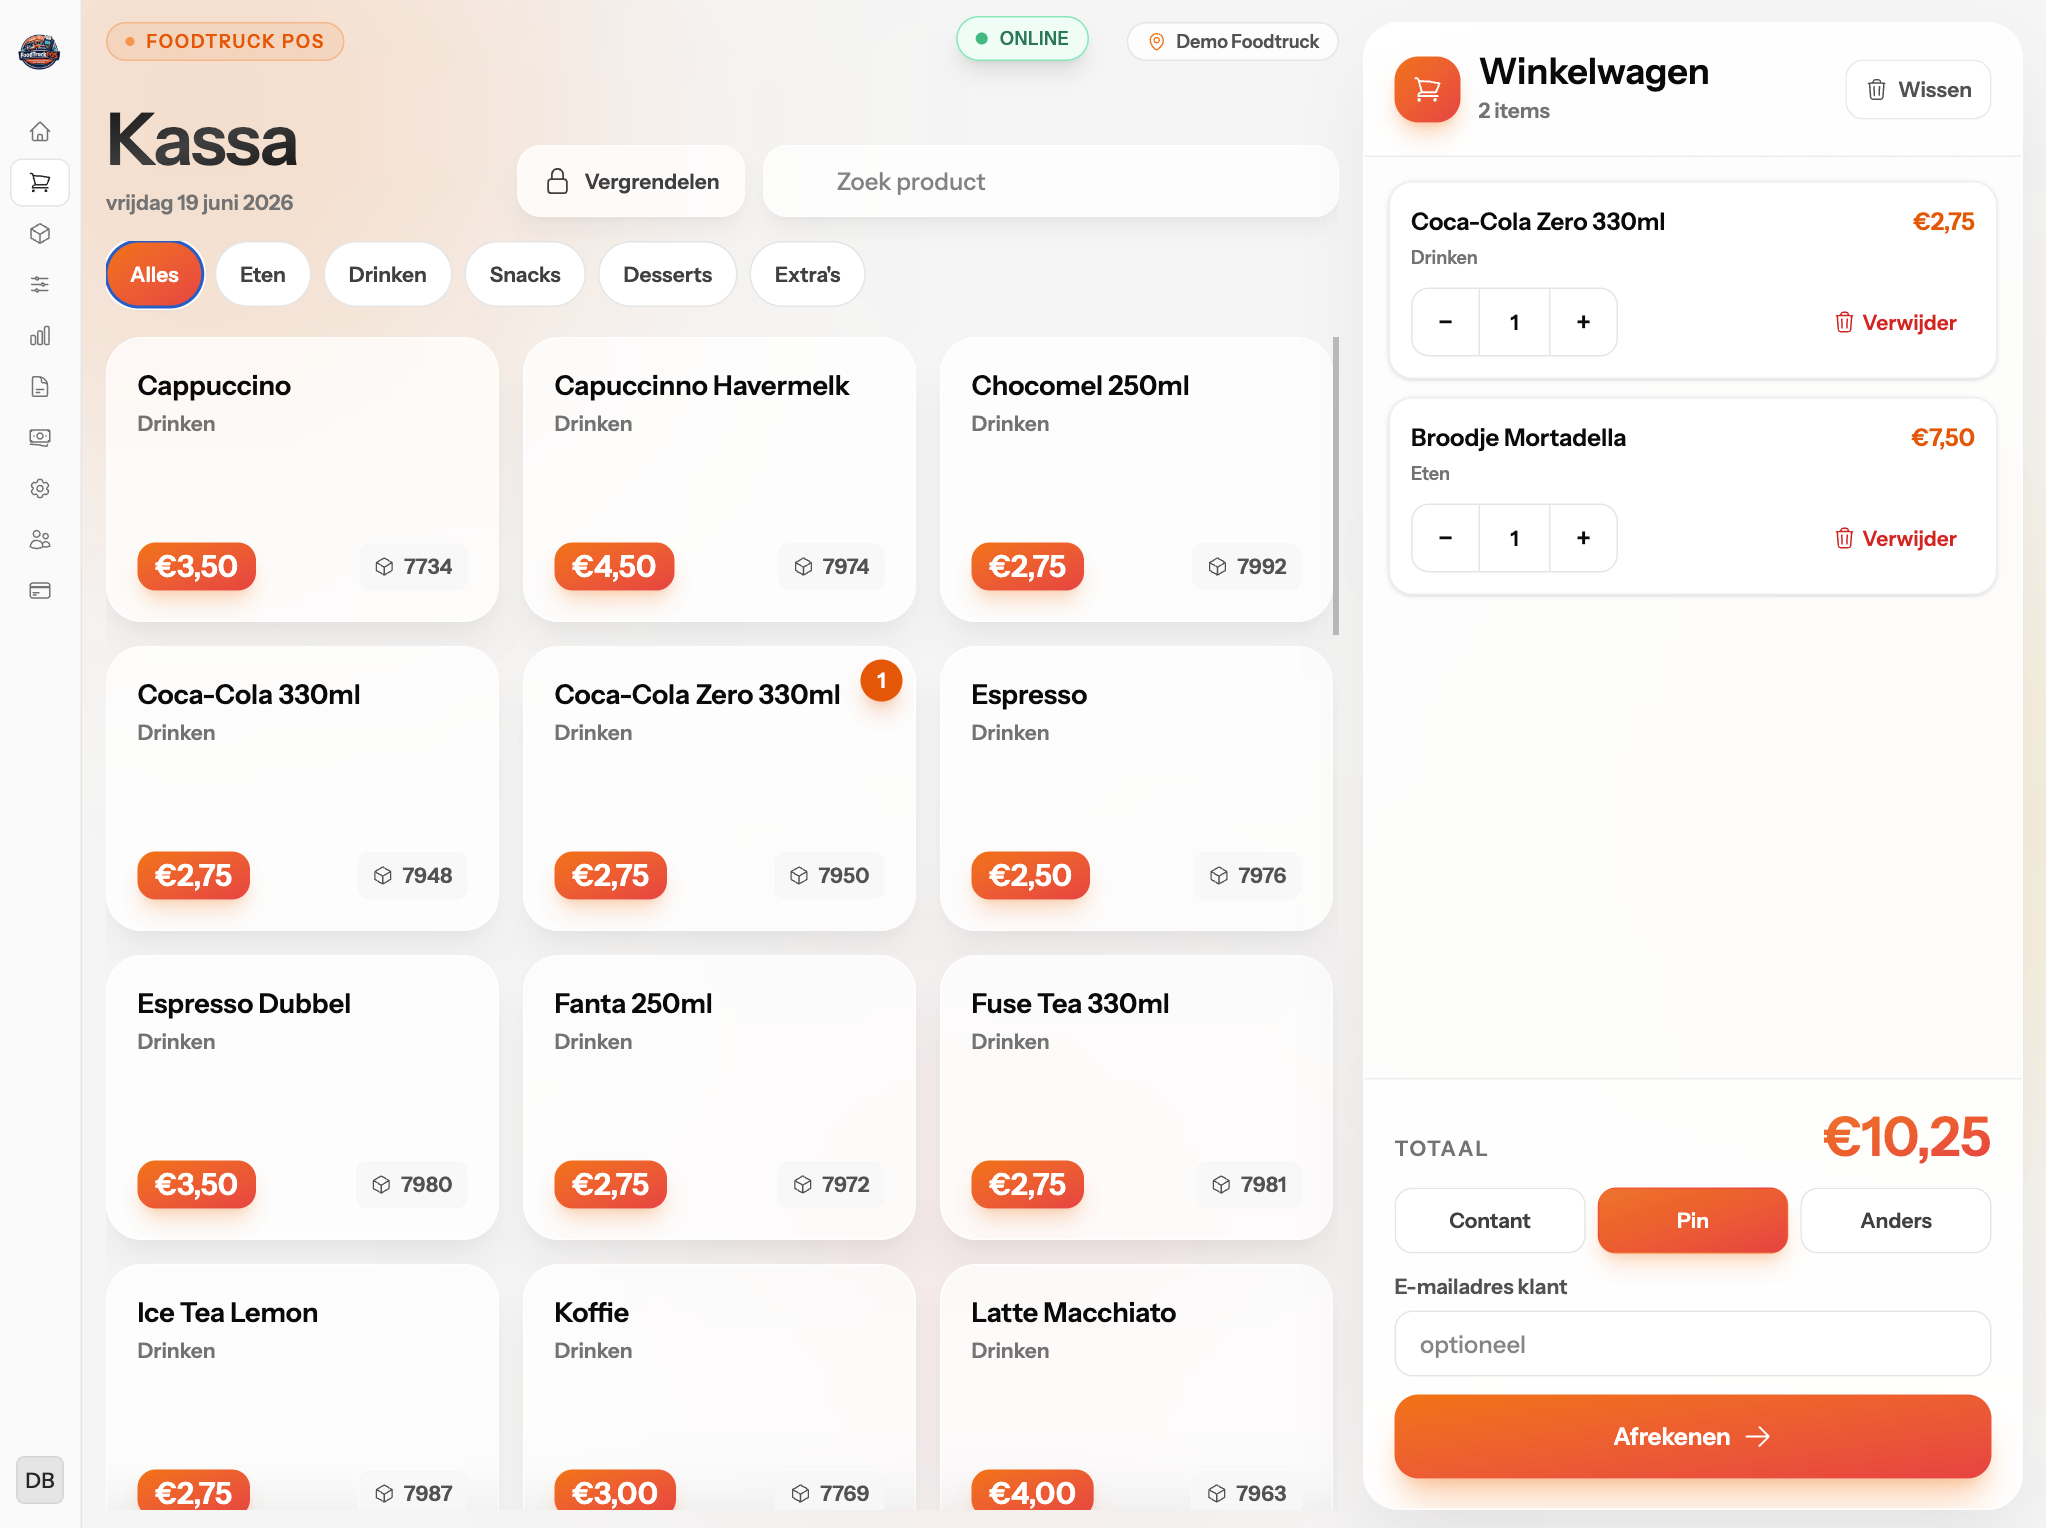Click the orange Winkelwagen cart icon
2046x1528 pixels.
(x=1427, y=89)
